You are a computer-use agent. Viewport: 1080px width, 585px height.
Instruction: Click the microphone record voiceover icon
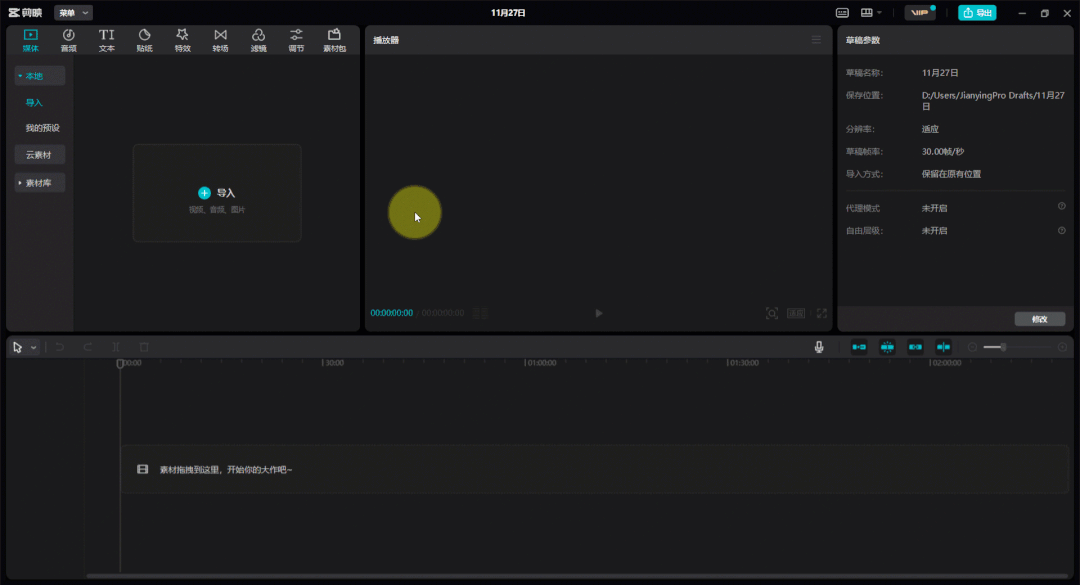(819, 347)
